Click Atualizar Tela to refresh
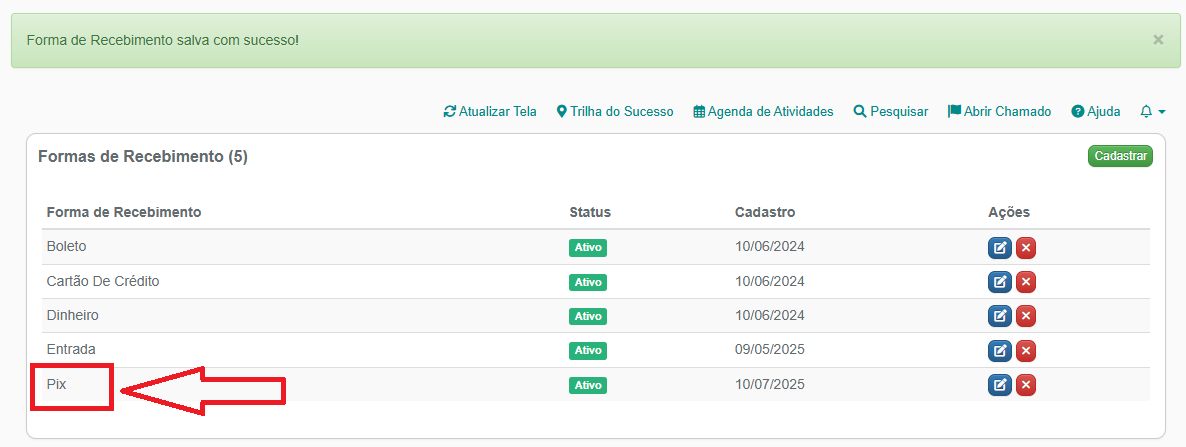 (x=490, y=112)
